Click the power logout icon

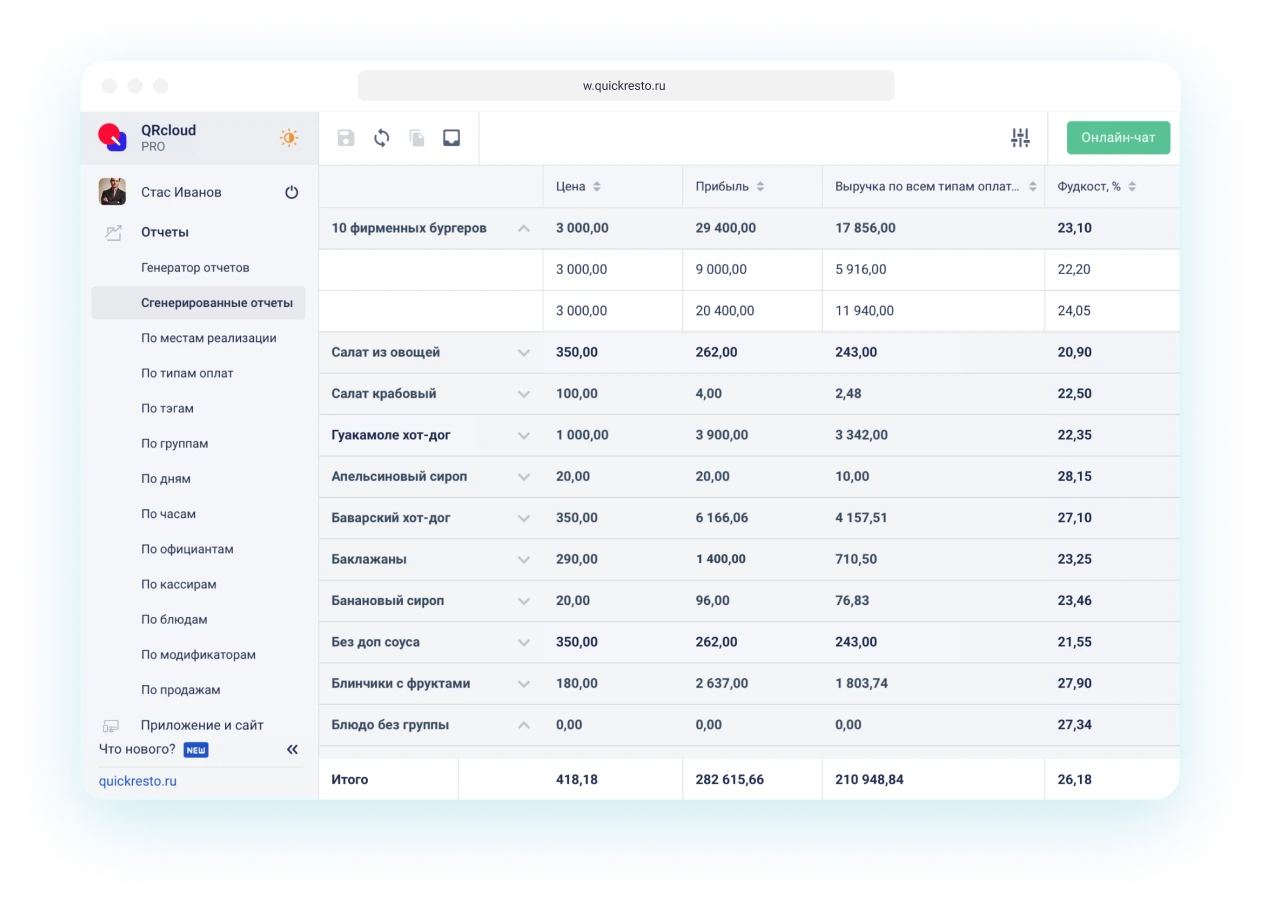(x=292, y=192)
